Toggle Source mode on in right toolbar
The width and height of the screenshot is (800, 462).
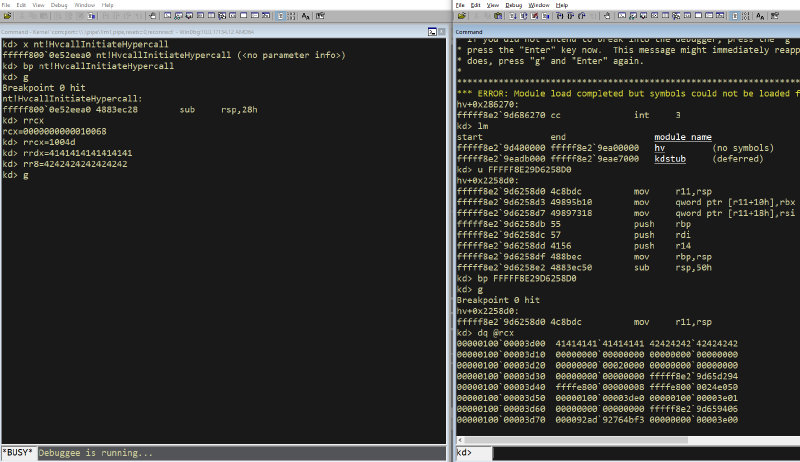pos(734,16)
